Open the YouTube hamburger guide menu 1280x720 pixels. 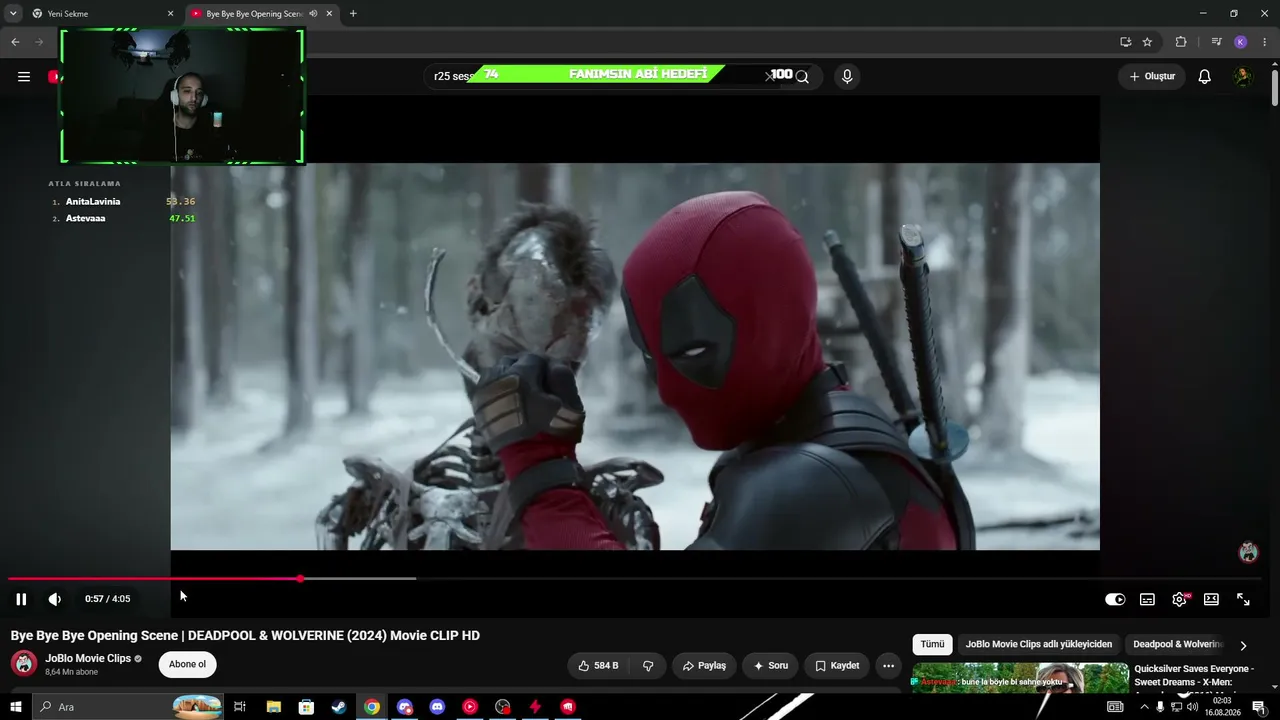tap(24, 77)
